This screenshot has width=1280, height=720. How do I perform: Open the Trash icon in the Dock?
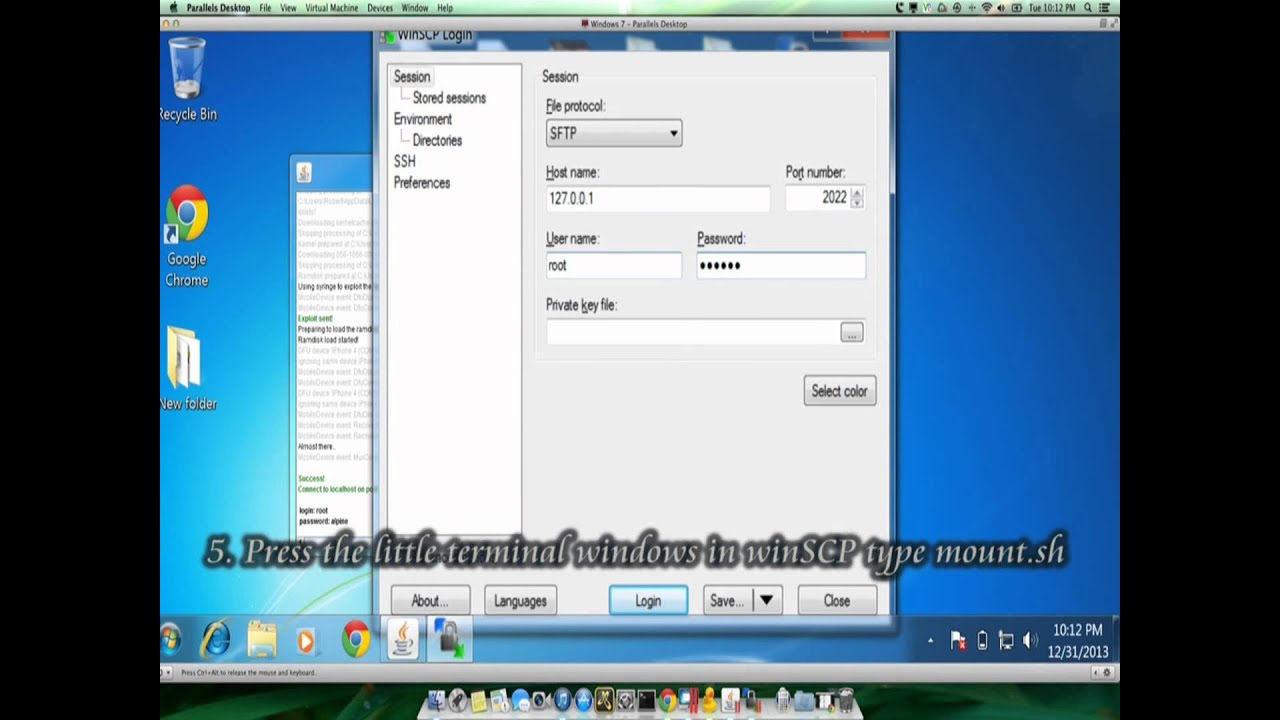[846, 700]
